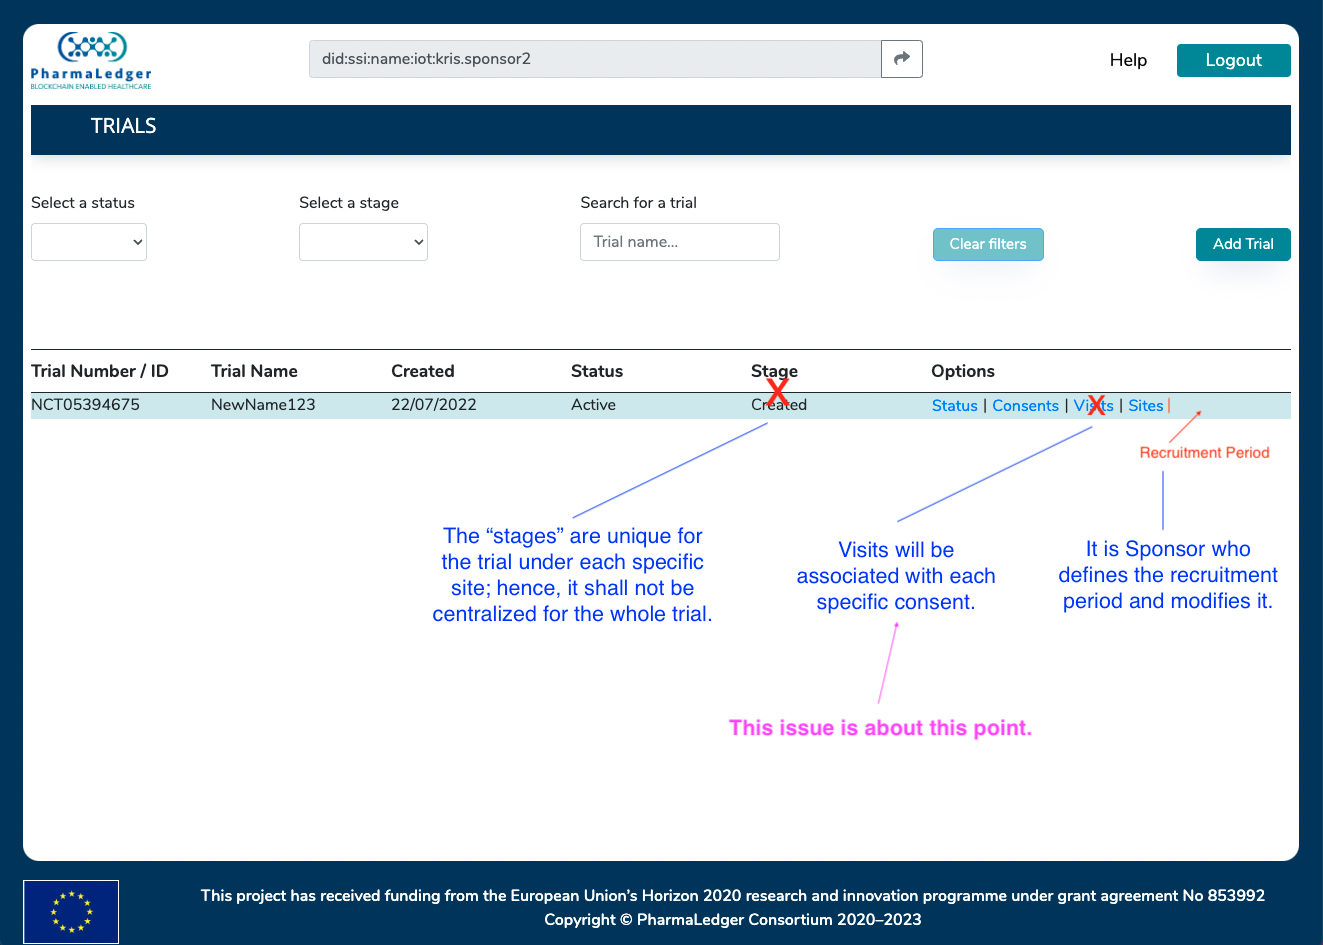Click the share arrow beside the DID field

(901, 58)
